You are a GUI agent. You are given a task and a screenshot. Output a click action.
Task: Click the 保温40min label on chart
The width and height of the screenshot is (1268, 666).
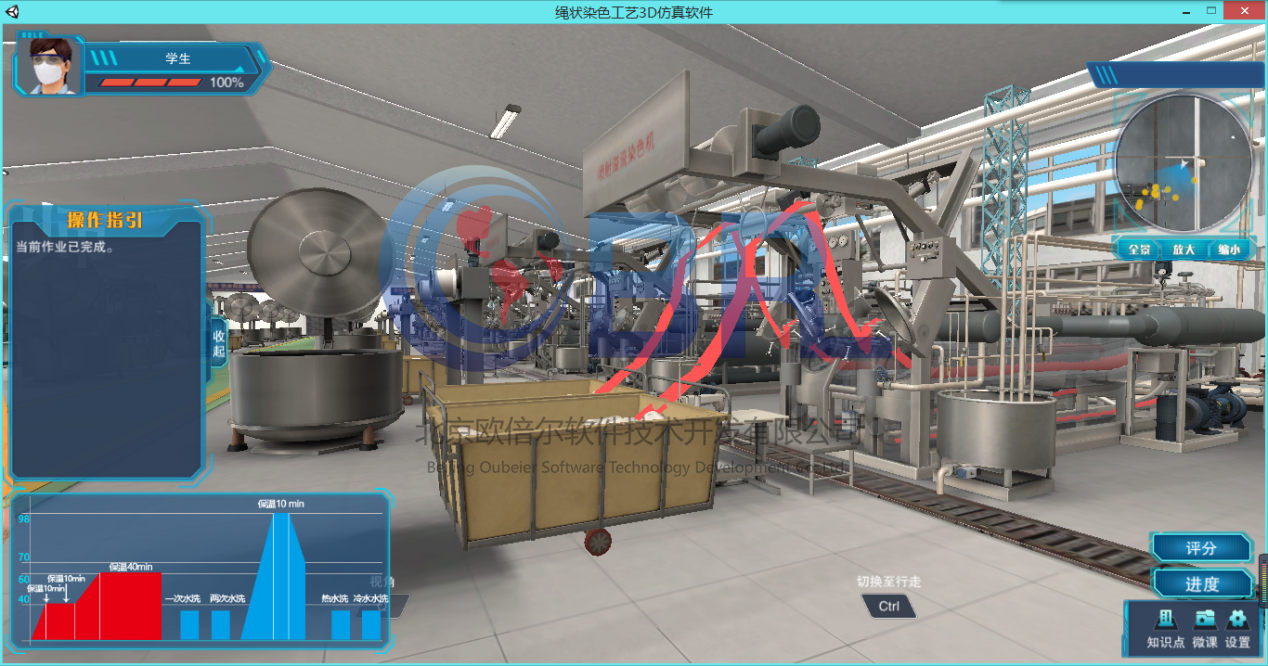(x=130, y=567)
